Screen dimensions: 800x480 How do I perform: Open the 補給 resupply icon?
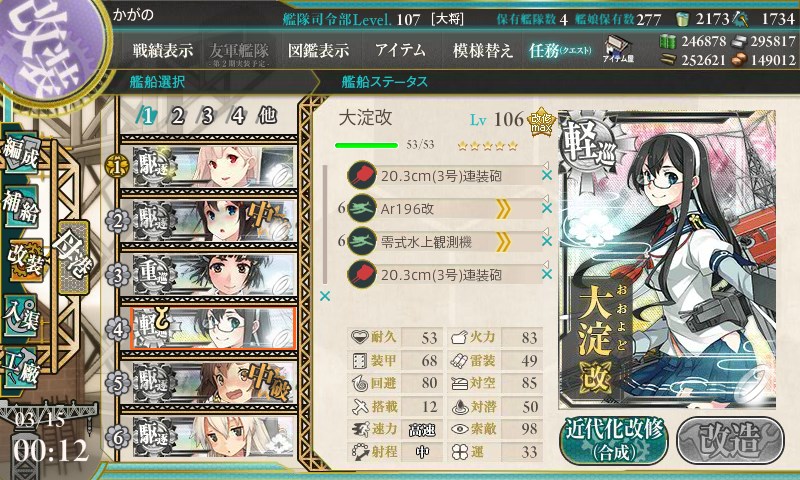(20, 207)
